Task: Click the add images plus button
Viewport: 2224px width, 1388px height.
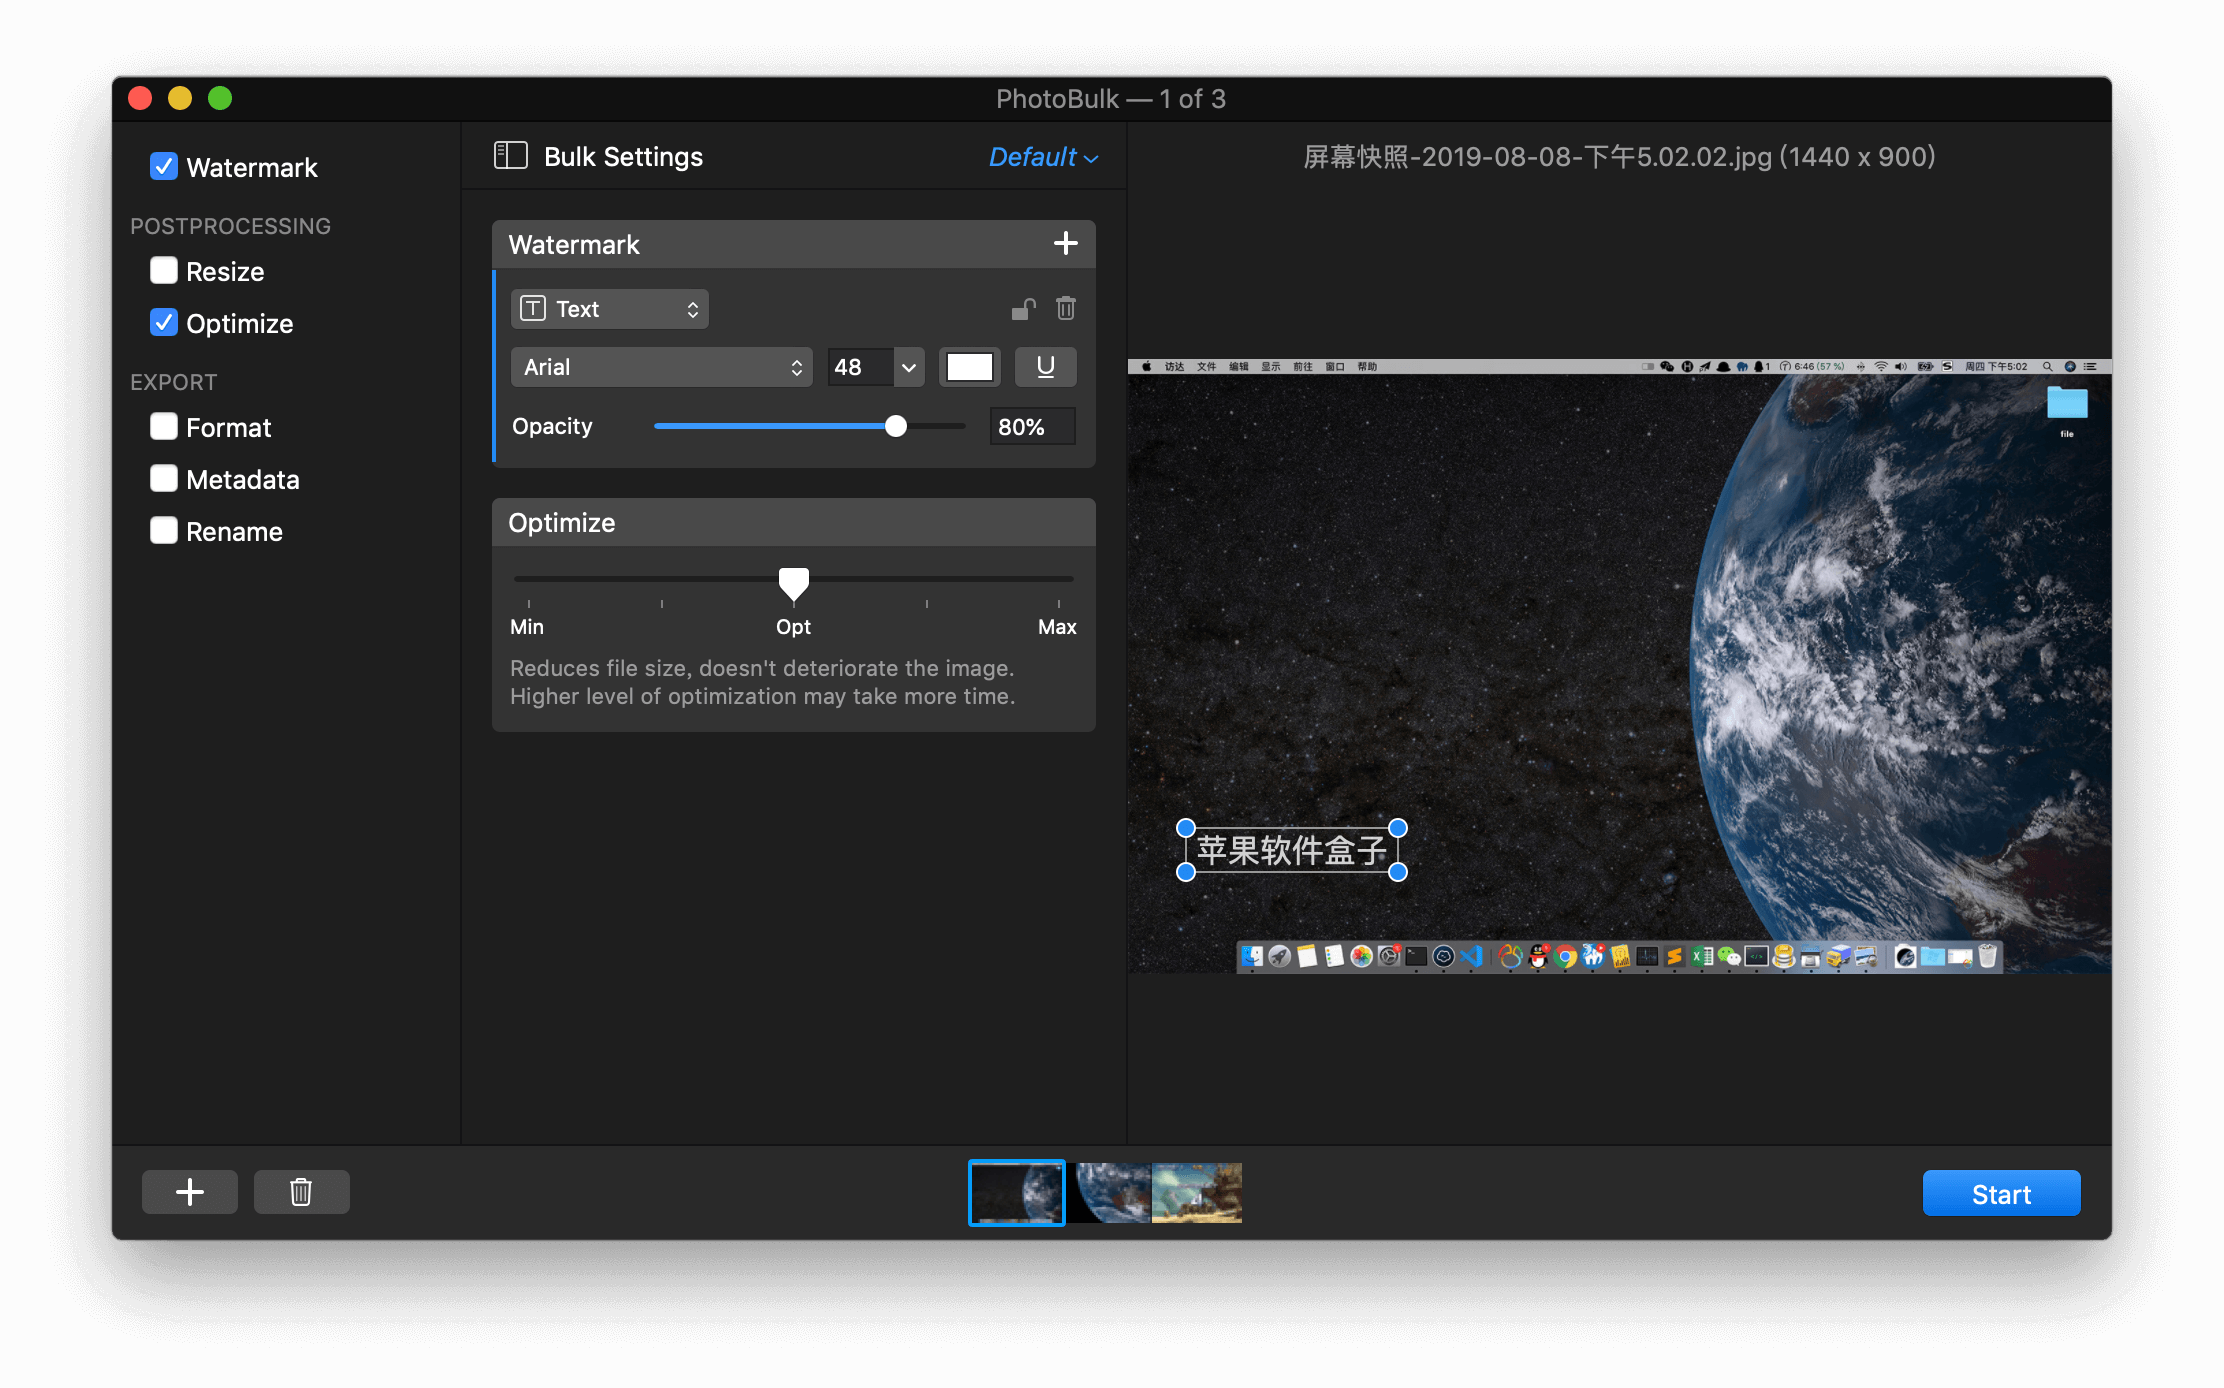Action: click(x=190, y=1191)
